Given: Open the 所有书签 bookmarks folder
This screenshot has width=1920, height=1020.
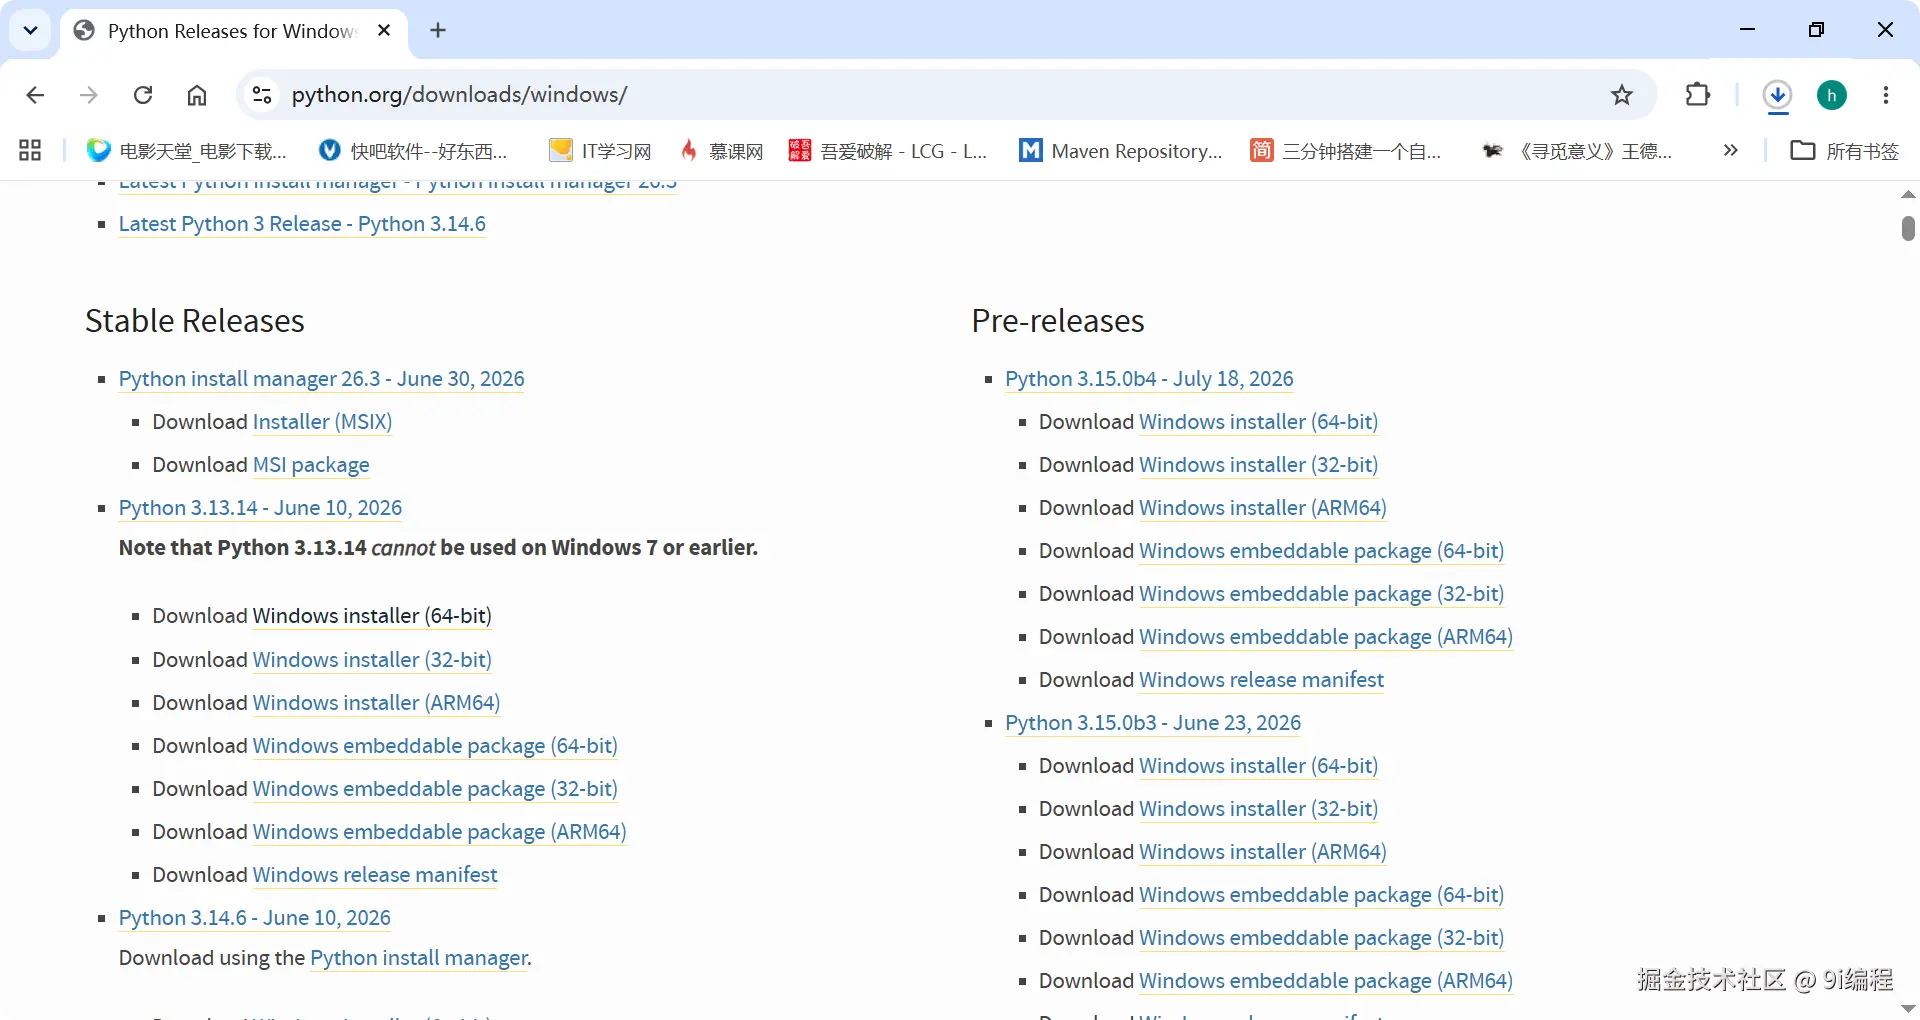Looking at the screenshot, I should [1844, 151].
